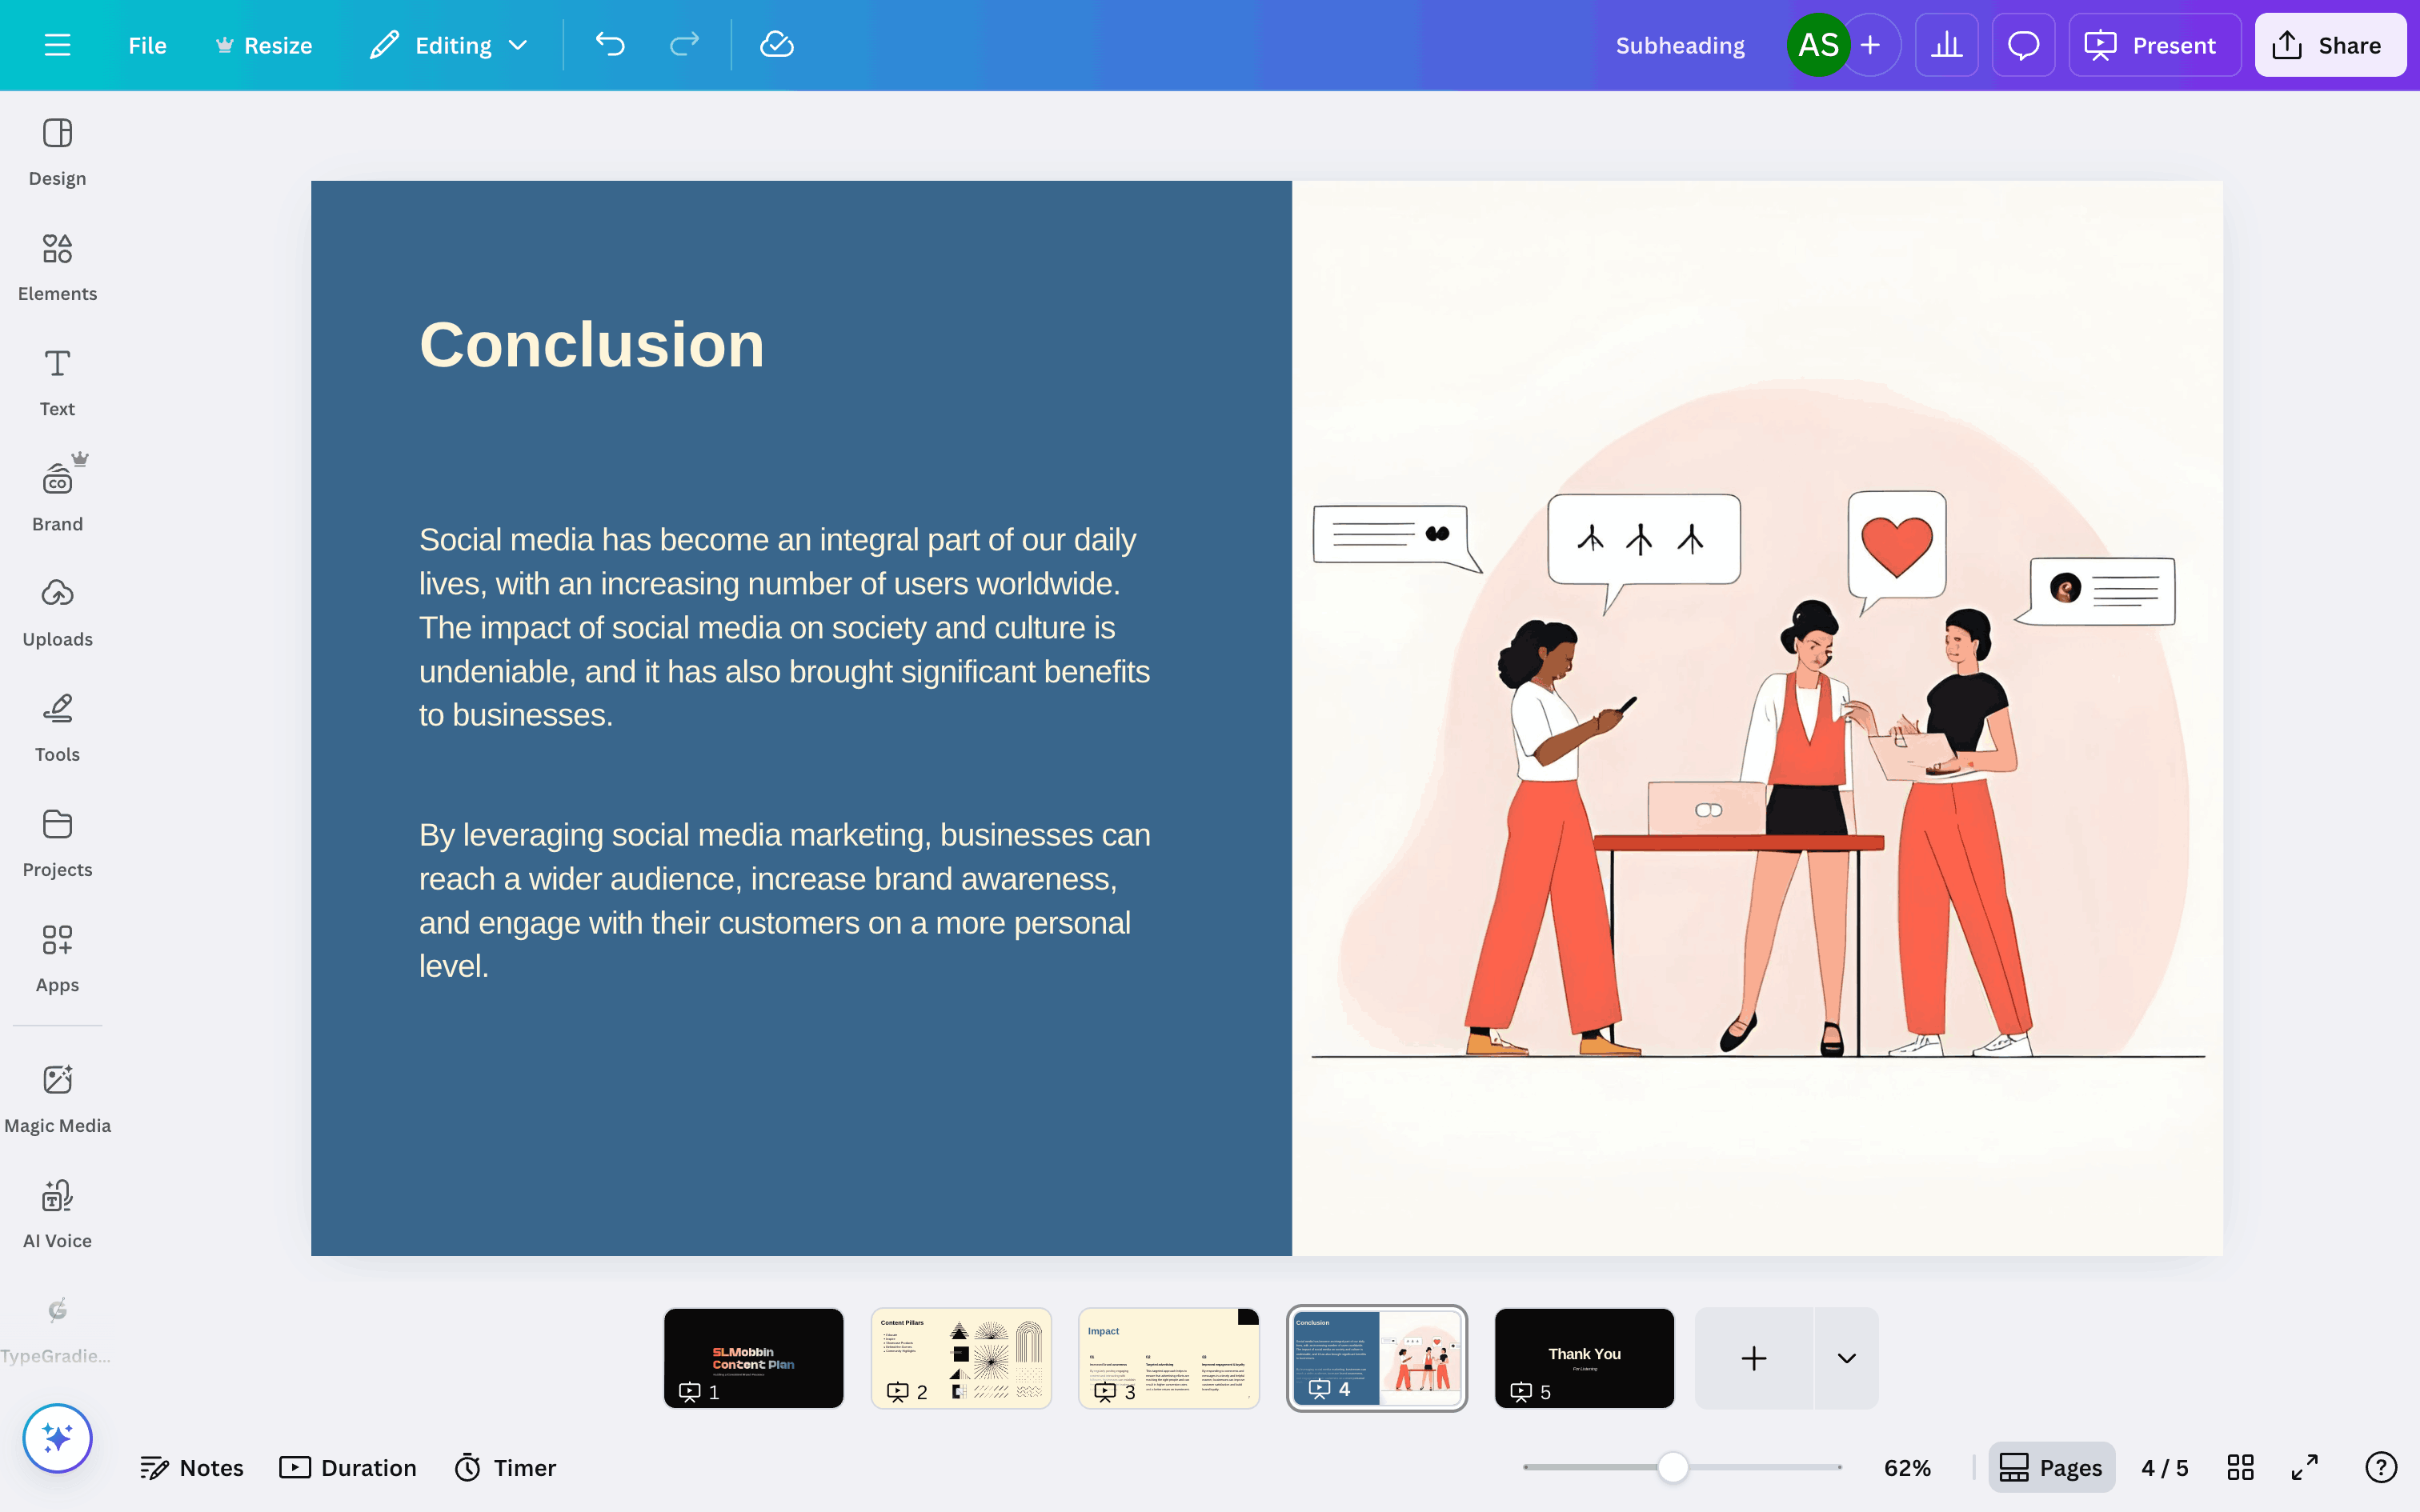Open the main hamburger menu

click(57, 45)
